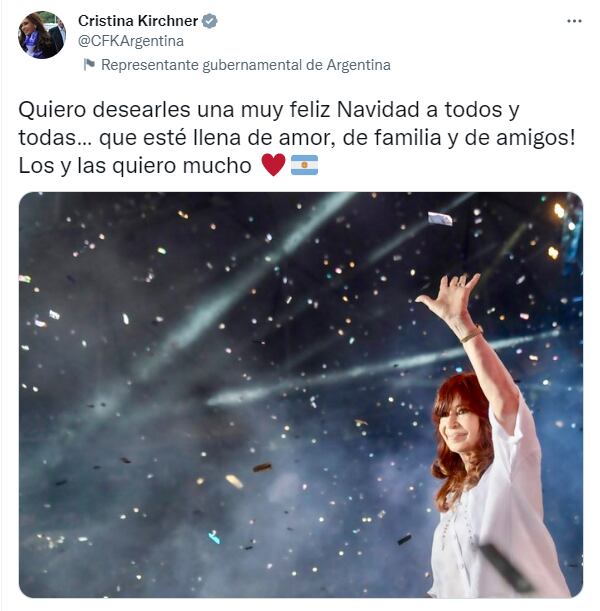Select the 'Representante gubernamental de Argentina' label
This screenshot has height=611, width=600.
(245, 65)
